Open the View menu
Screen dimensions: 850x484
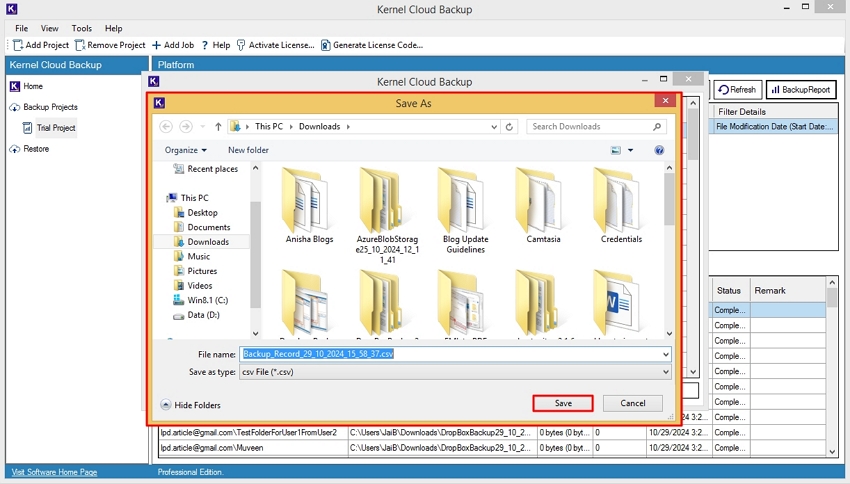pyautogui.click(x=50, y=29)
